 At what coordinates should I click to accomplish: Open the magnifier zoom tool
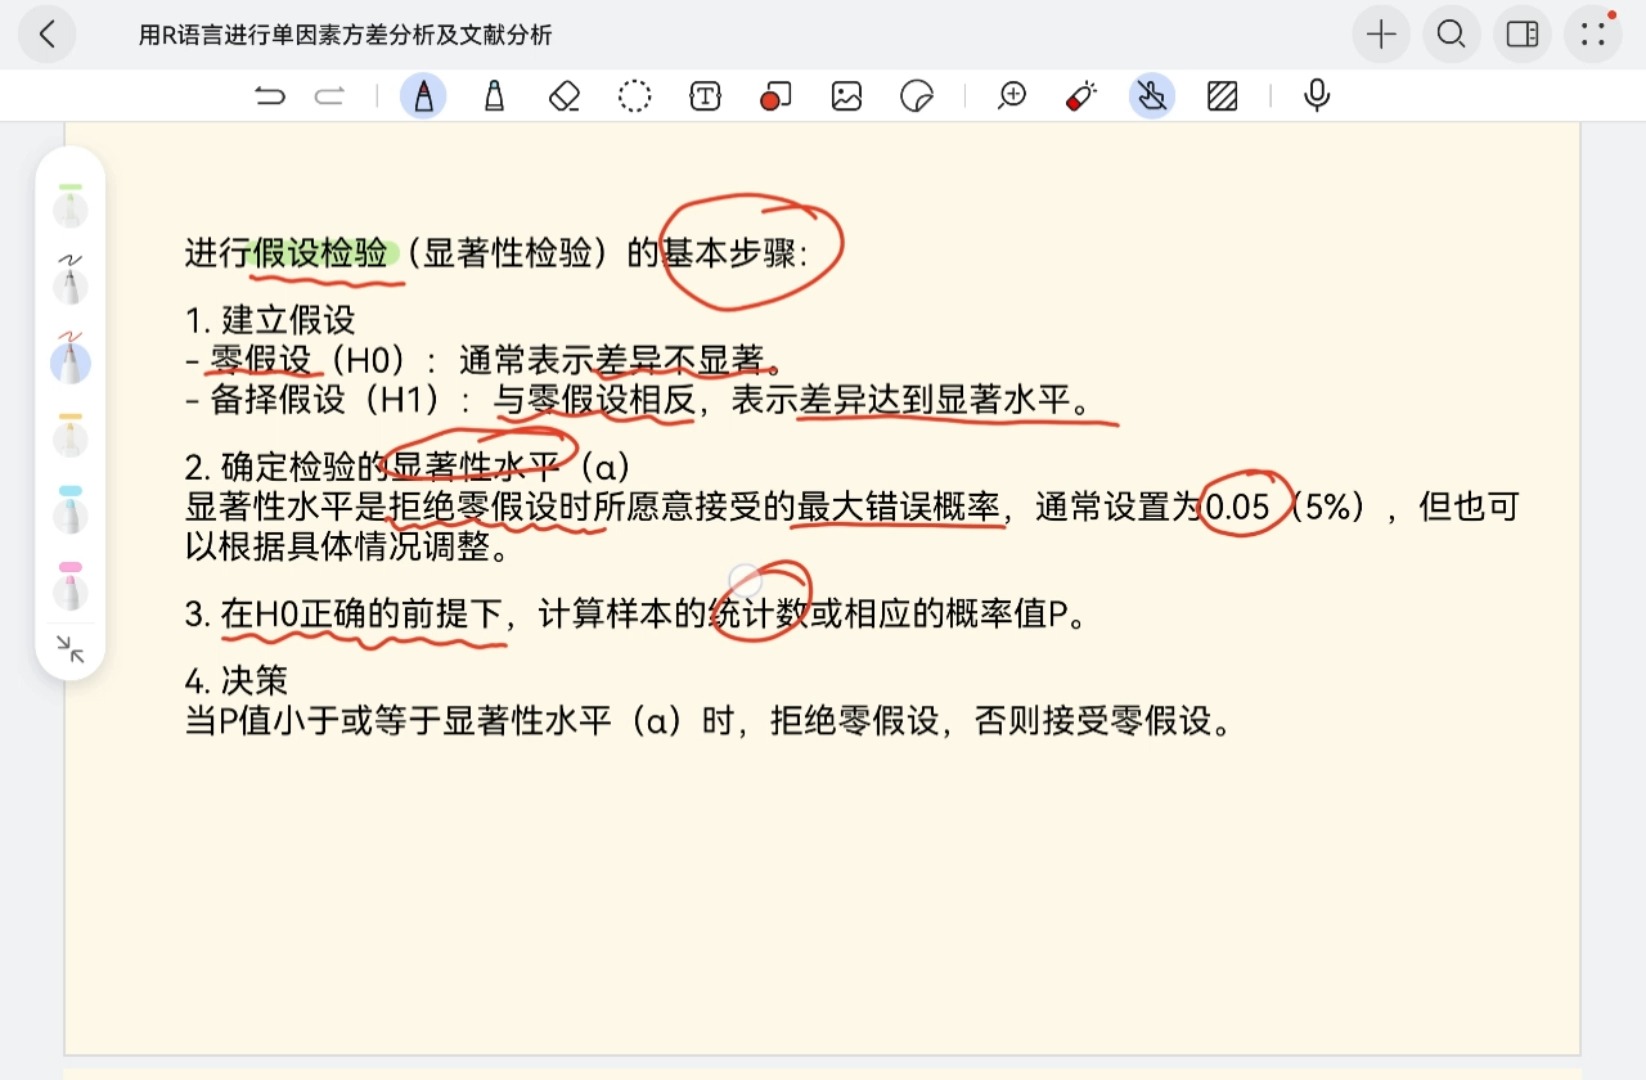(1012, 96)
